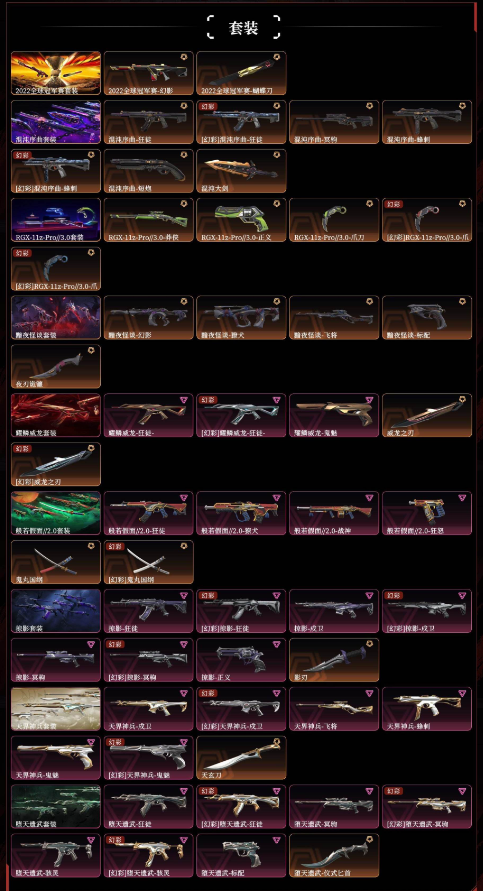The width and height of the screenshot is (483, 891).
Task: Click the 幻彩 badge on [幻彩]天界神兵-鬼魅
Action: pos(115,742)
